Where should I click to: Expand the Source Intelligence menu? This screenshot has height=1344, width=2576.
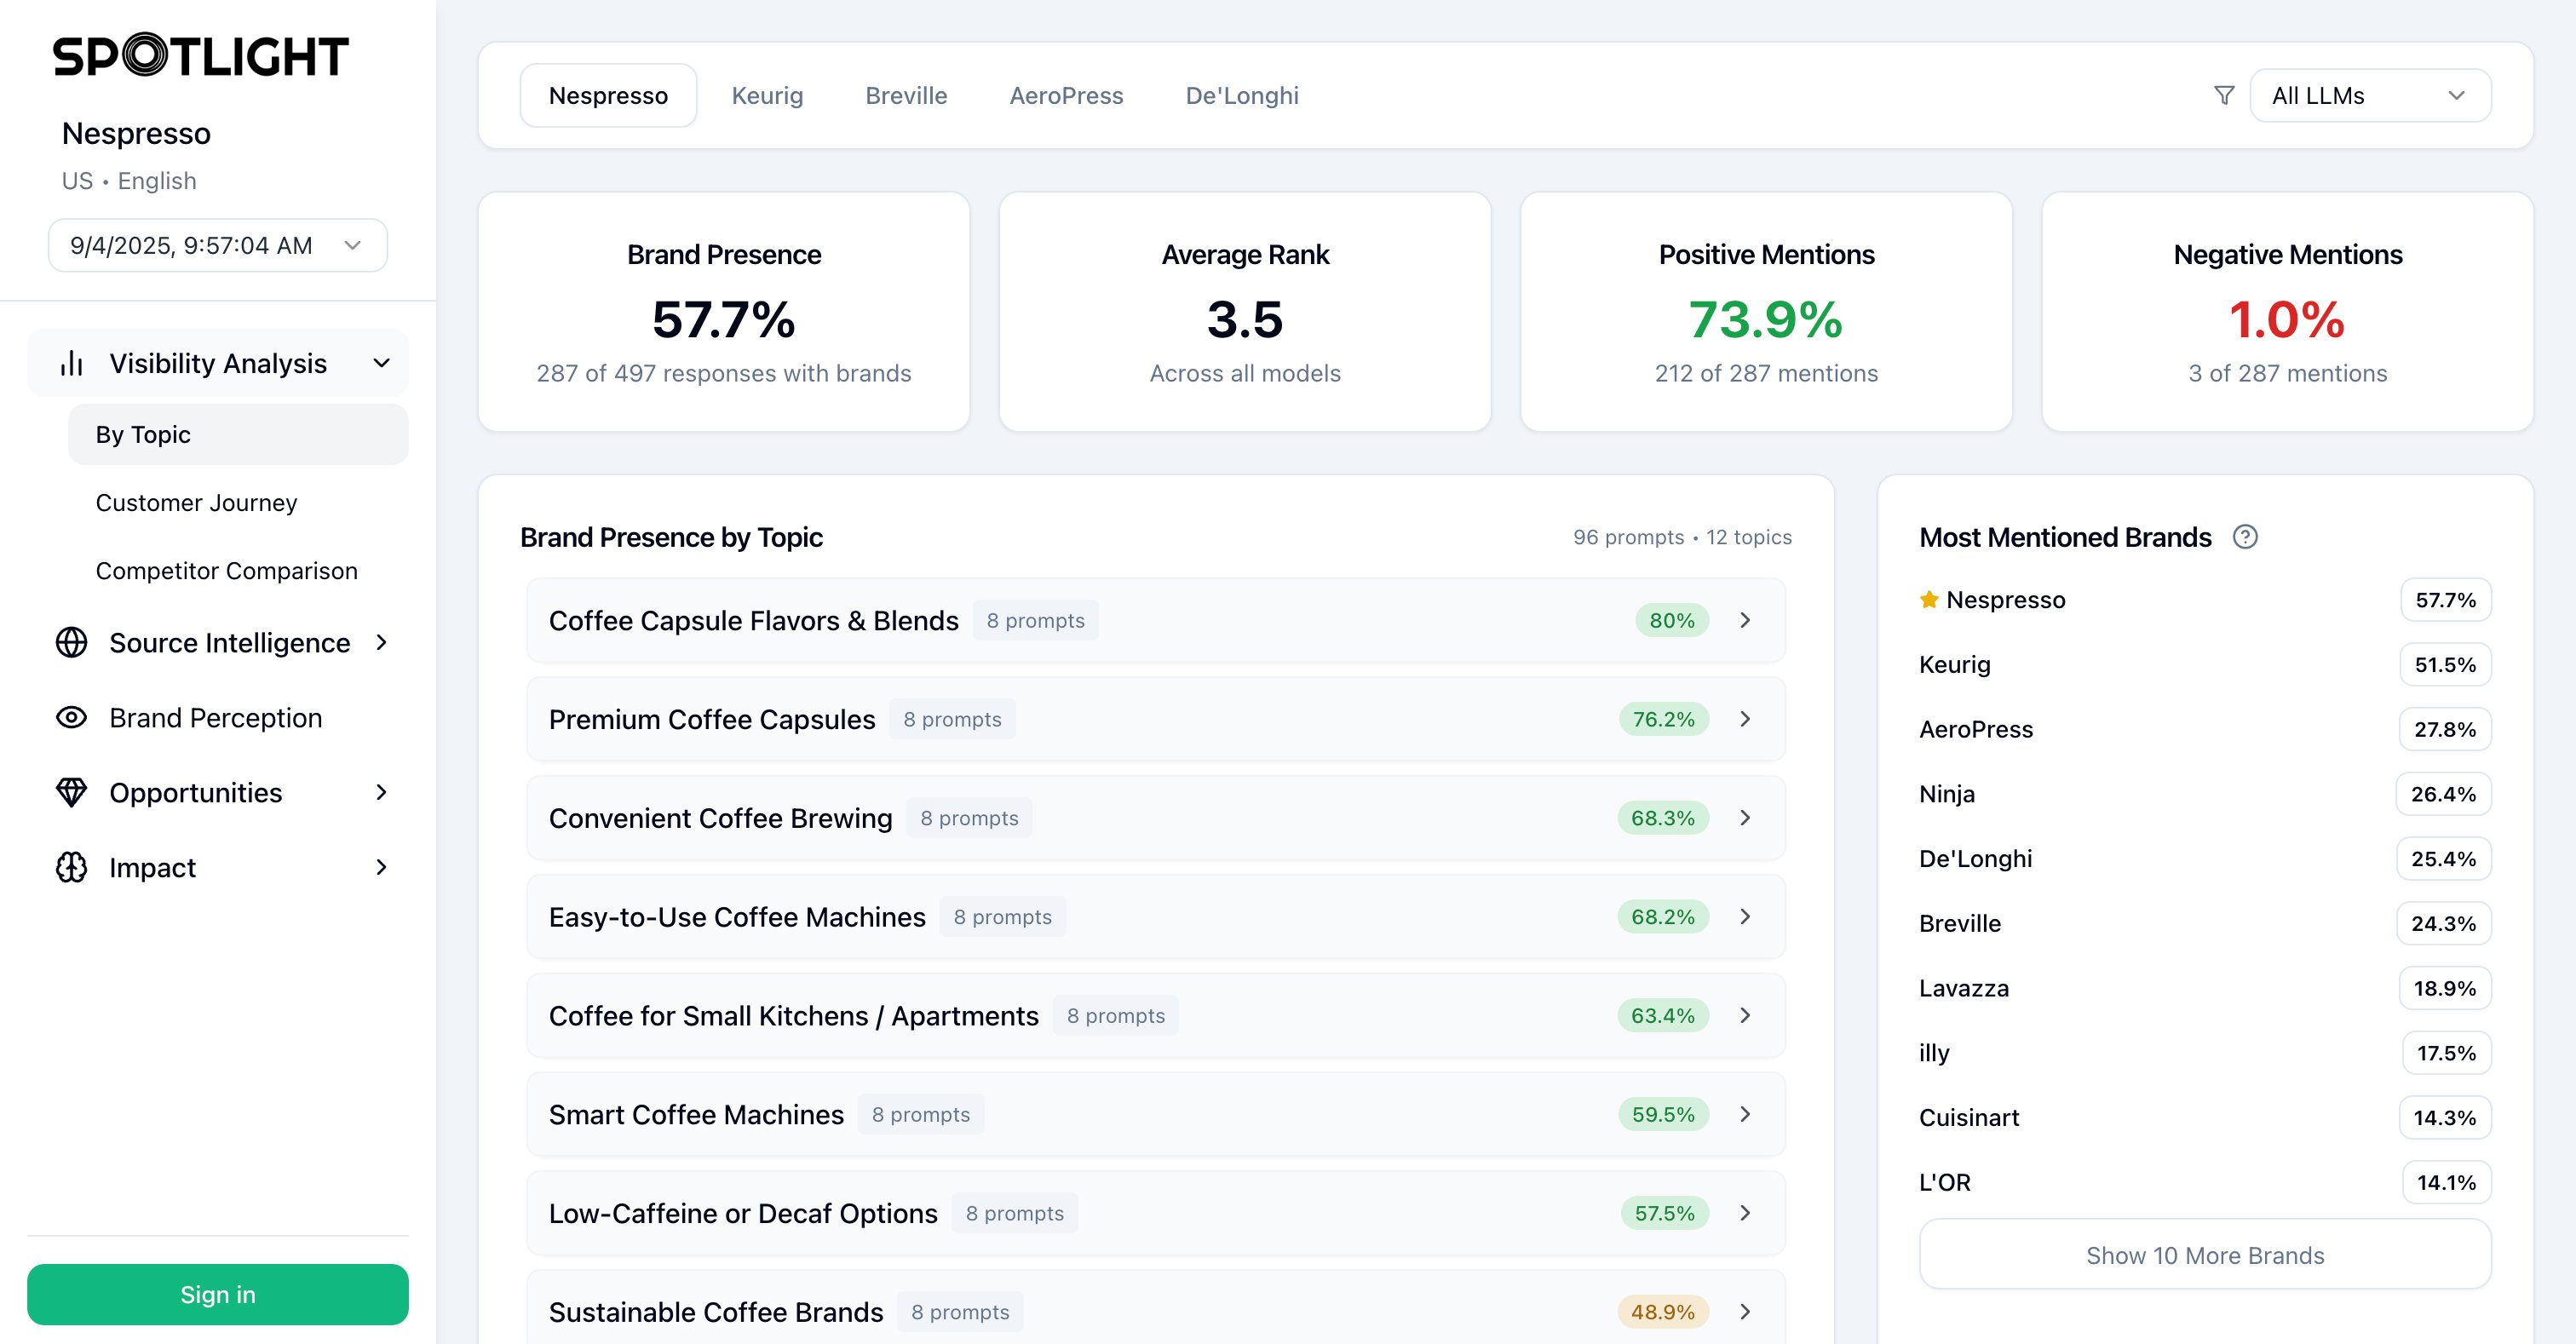381,642
